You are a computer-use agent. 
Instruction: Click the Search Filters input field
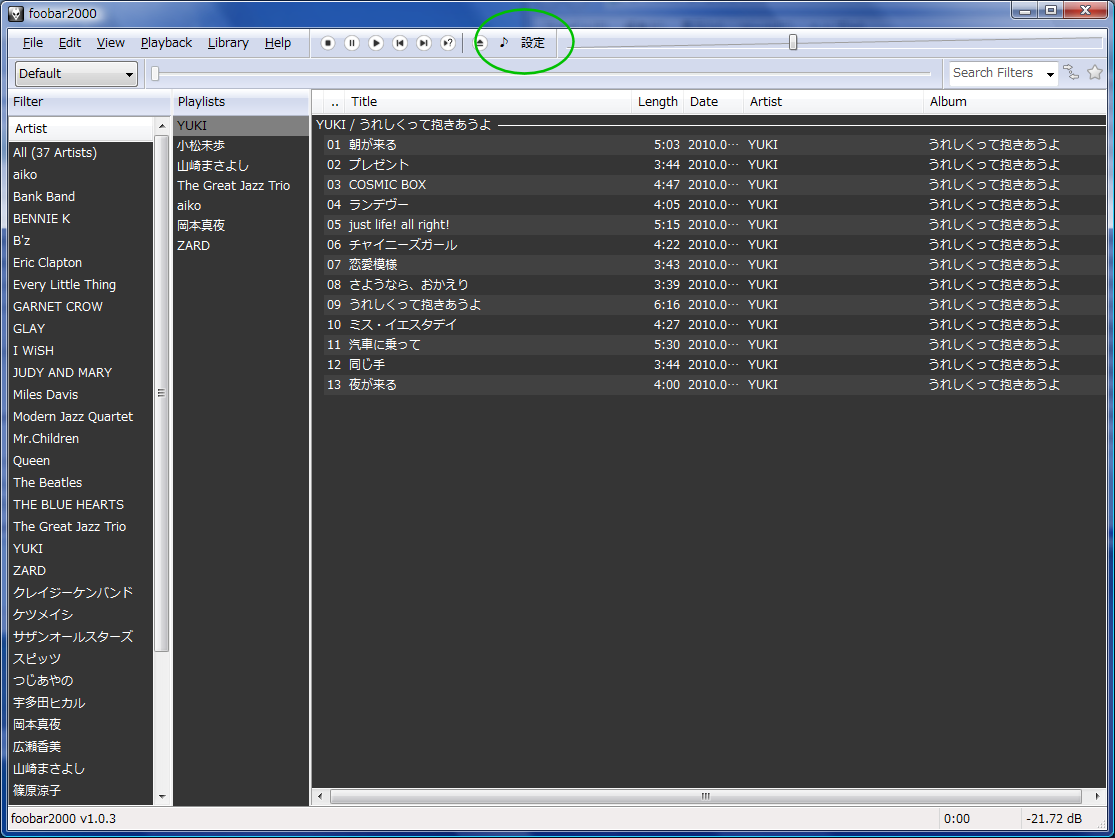[x=996, y=73]
